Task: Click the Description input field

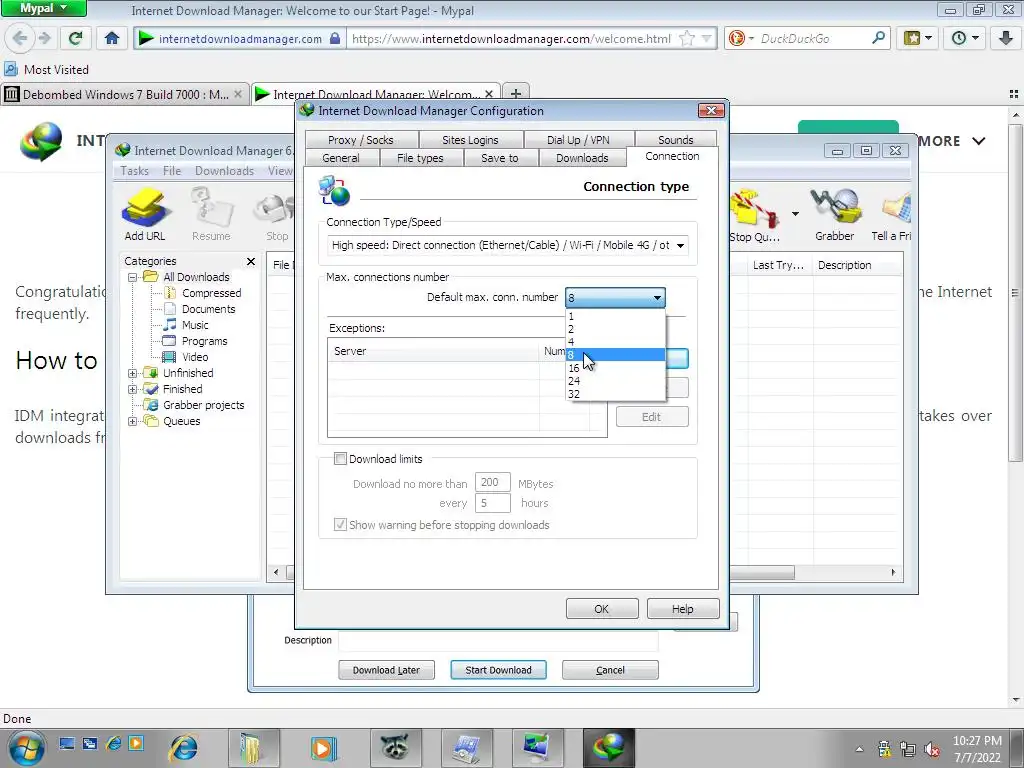Action: coord(498,641)
